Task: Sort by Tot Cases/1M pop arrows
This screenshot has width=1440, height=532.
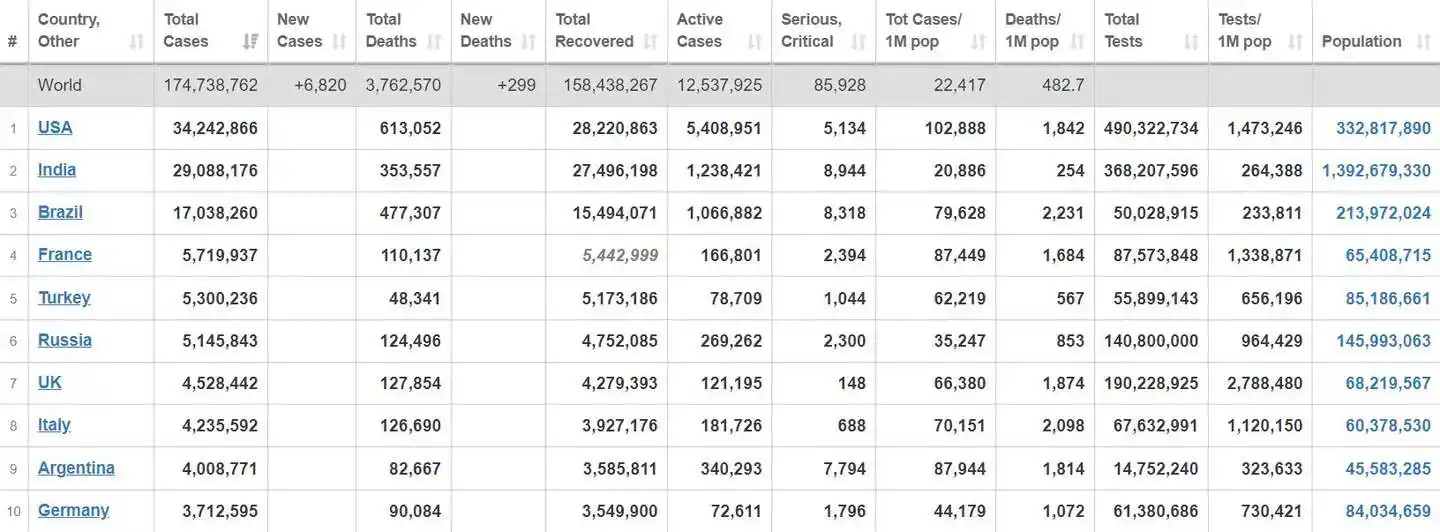Action: click(x=979, y=42)
